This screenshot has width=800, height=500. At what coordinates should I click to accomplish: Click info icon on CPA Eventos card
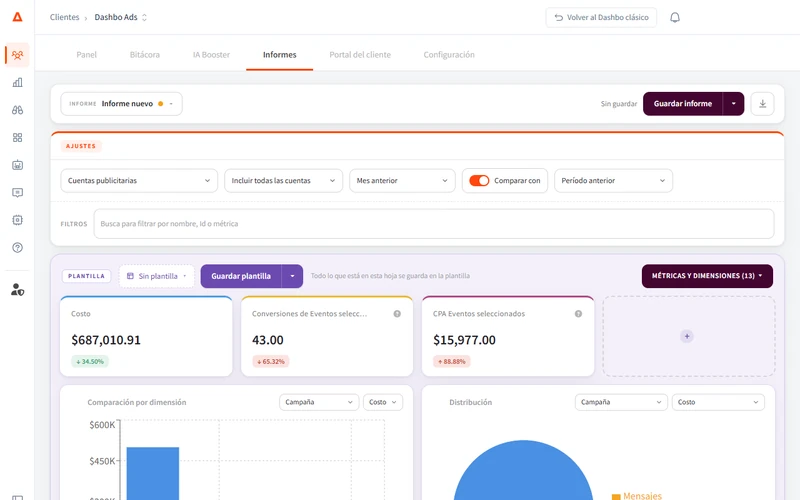tap(578, 314)
